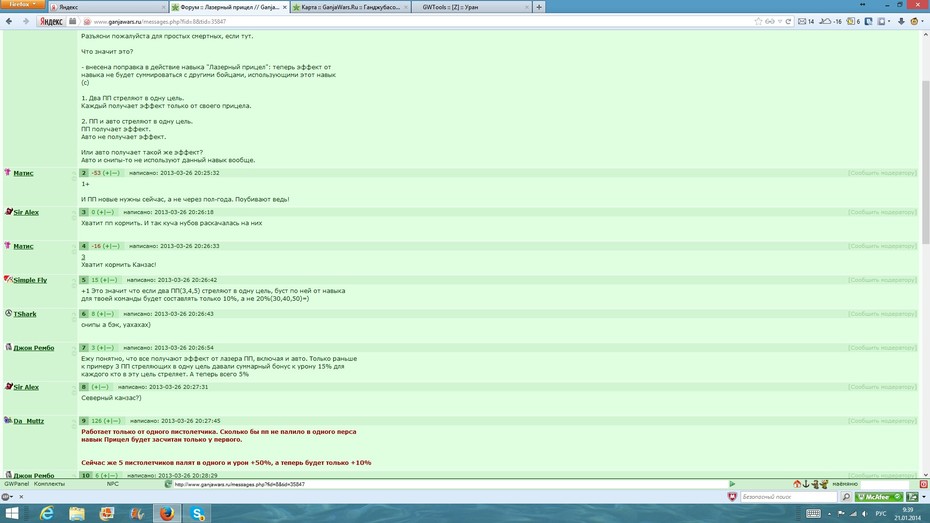Screen dimensions: 930x523
Task: Click the Firefox taskbar icon
Action: [x=167, y=514]
